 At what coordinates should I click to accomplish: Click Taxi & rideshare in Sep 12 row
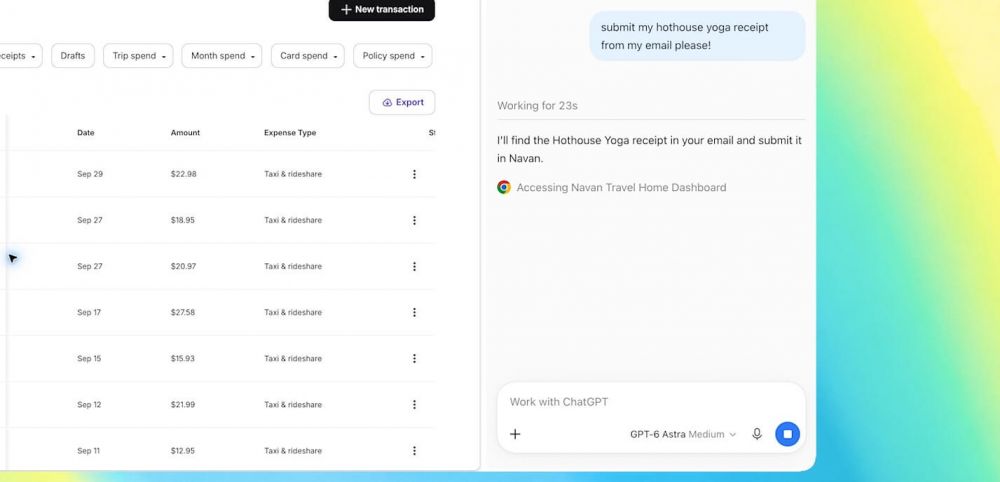(x=293, y=404)
